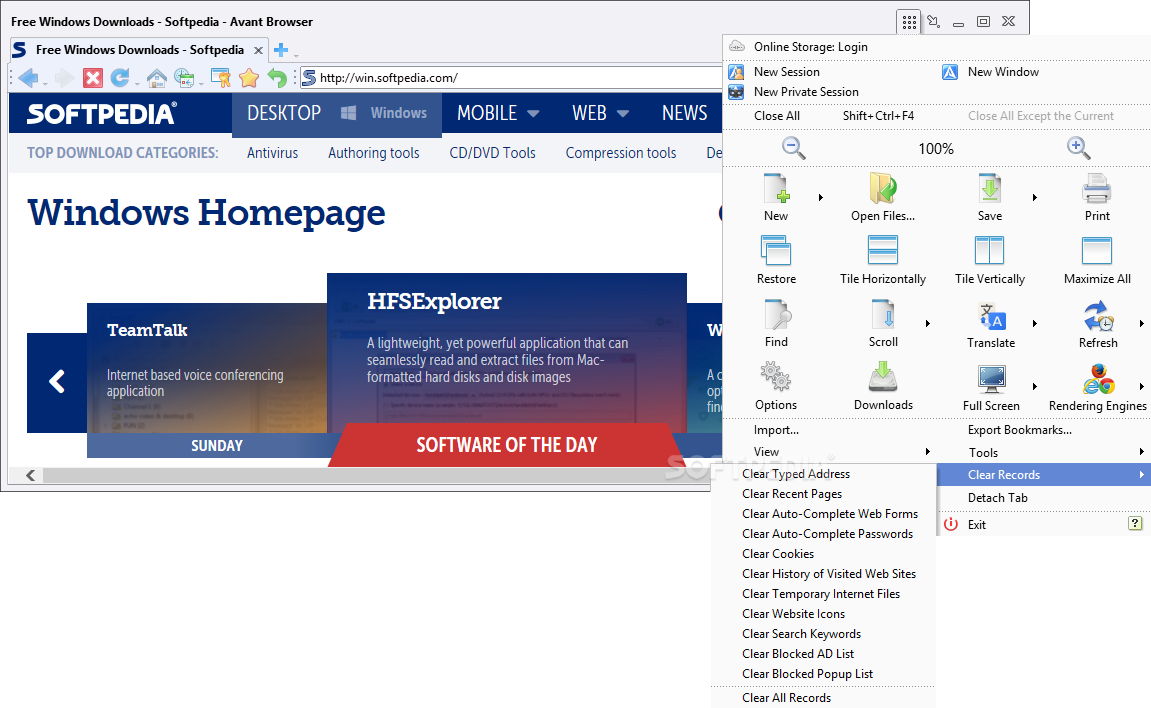The image size is (1151, 708).
Task: Open Find tool icon
Action: 777,314
